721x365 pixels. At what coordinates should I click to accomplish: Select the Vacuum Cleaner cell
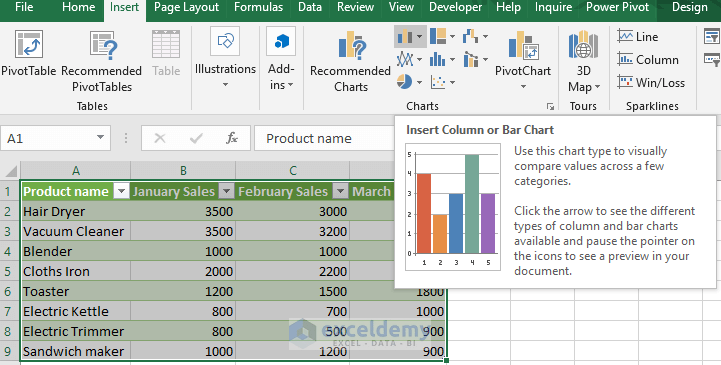point(76,231)
